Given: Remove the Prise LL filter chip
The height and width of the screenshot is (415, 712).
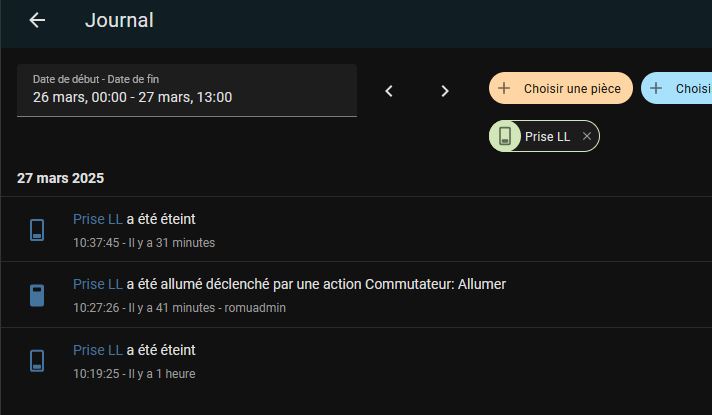Looking at the screenshot, I should point(587,136).
